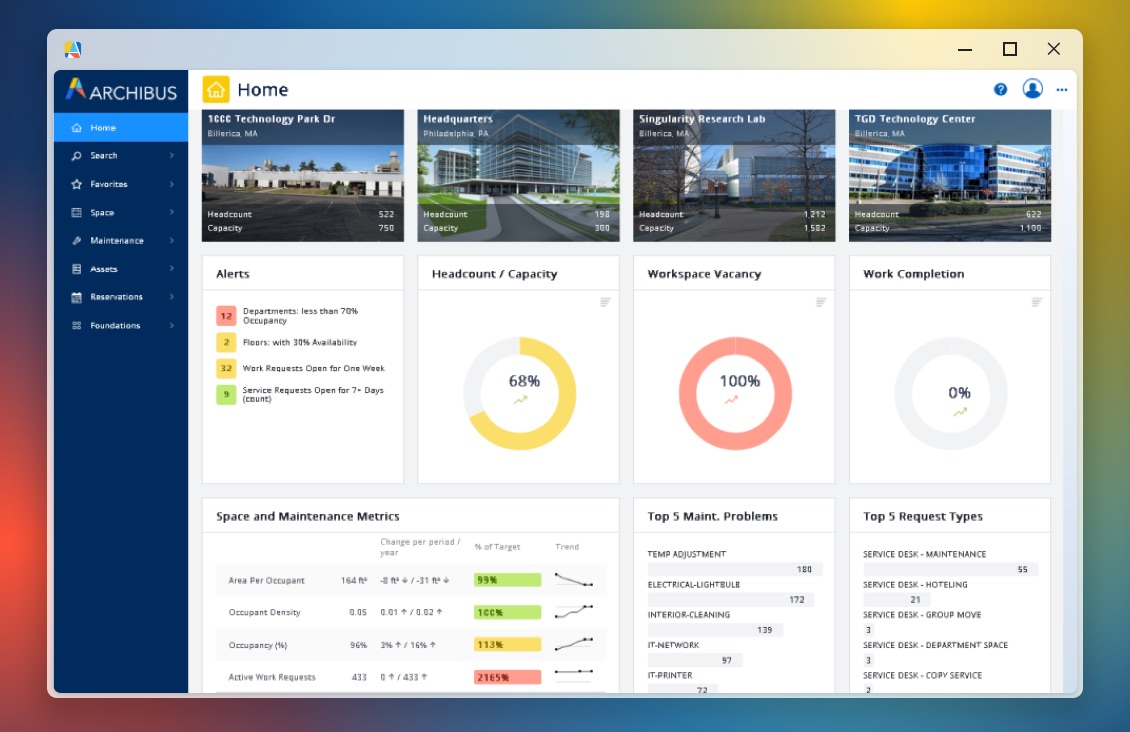
Task: Go to Reservations in the sidebar
Action: coord(121,297)
